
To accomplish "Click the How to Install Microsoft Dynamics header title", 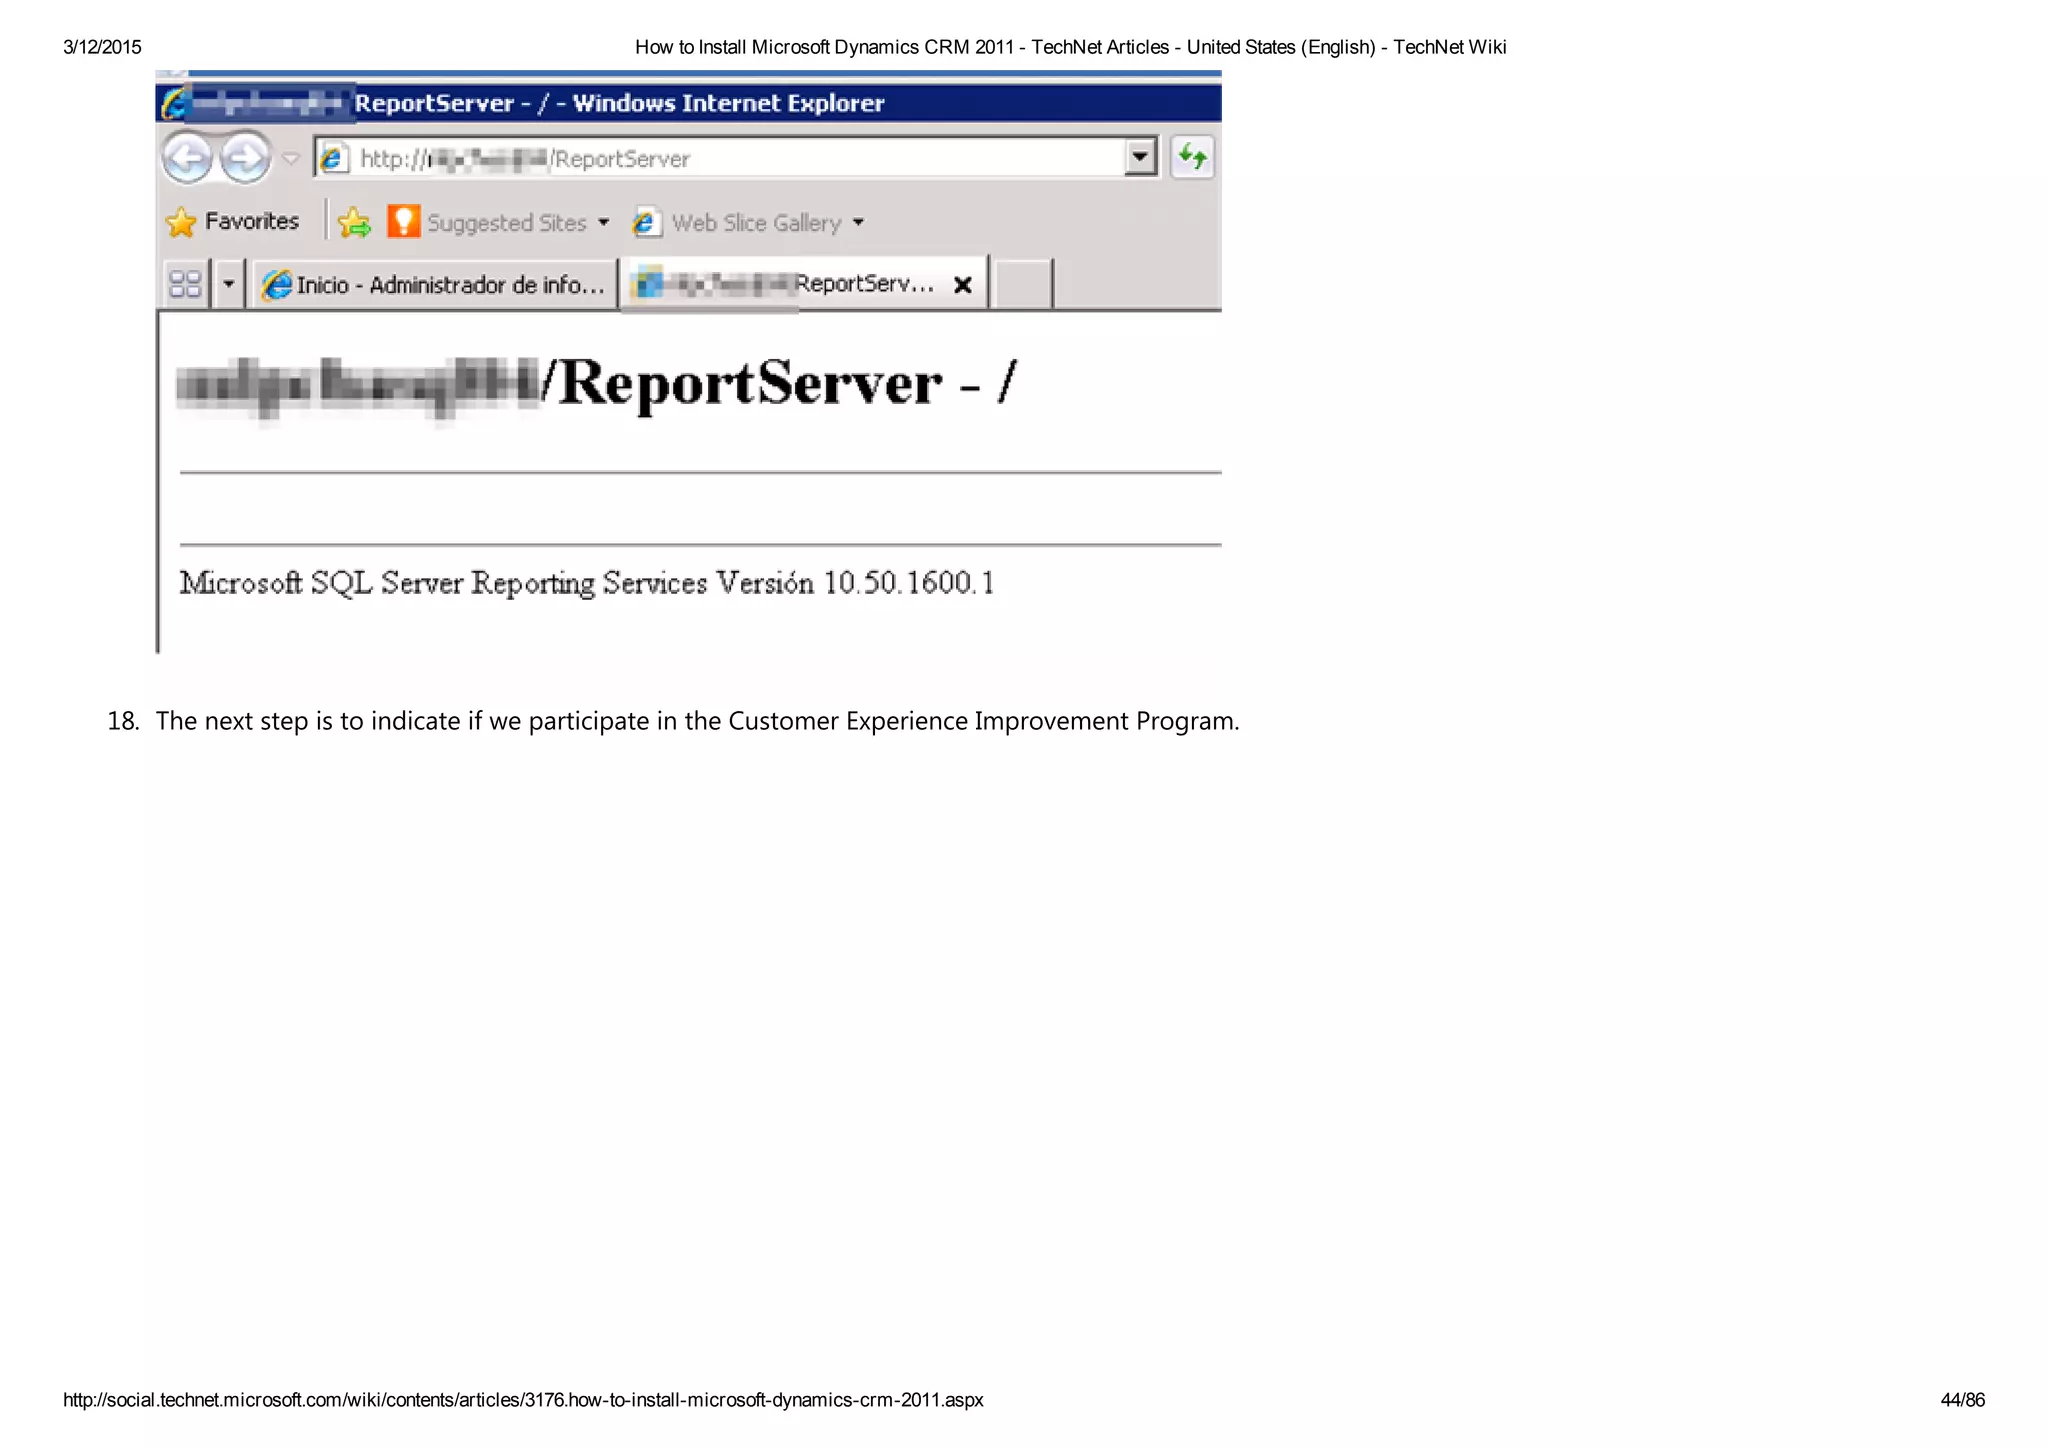I will (1070, 47).
